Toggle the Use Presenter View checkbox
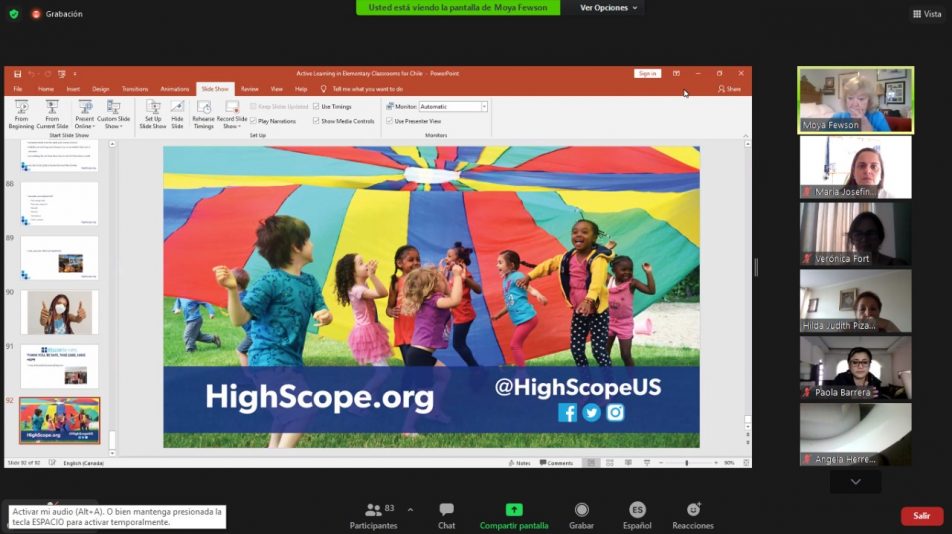This screenshot has height=534, width=952. click(389, 121)
